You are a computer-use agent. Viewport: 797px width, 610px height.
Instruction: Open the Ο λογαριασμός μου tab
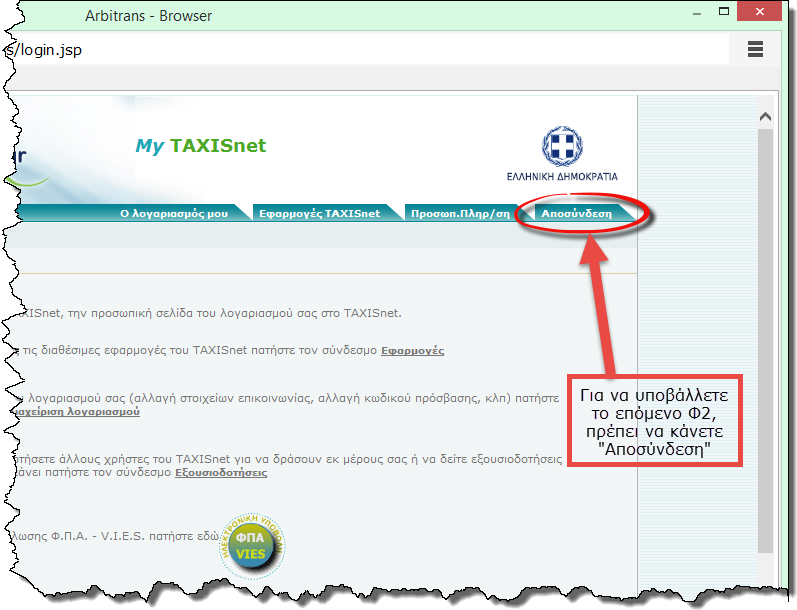tap(174, 214)
